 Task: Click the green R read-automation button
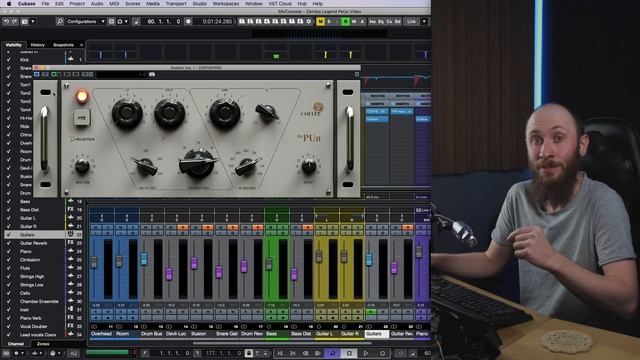[345, 21]
